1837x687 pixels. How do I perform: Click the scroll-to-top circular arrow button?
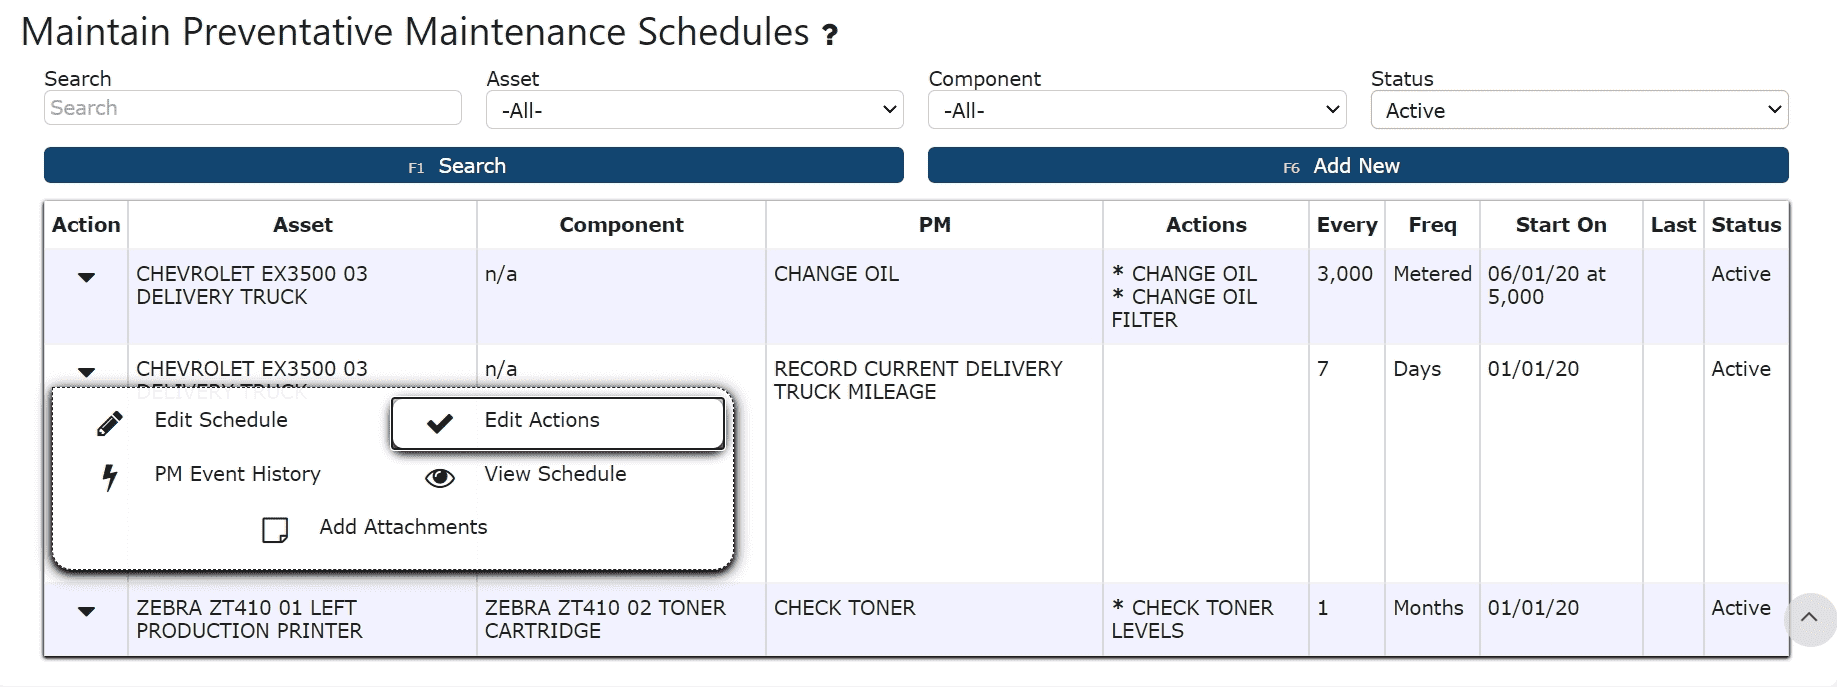pos(1808,618)
